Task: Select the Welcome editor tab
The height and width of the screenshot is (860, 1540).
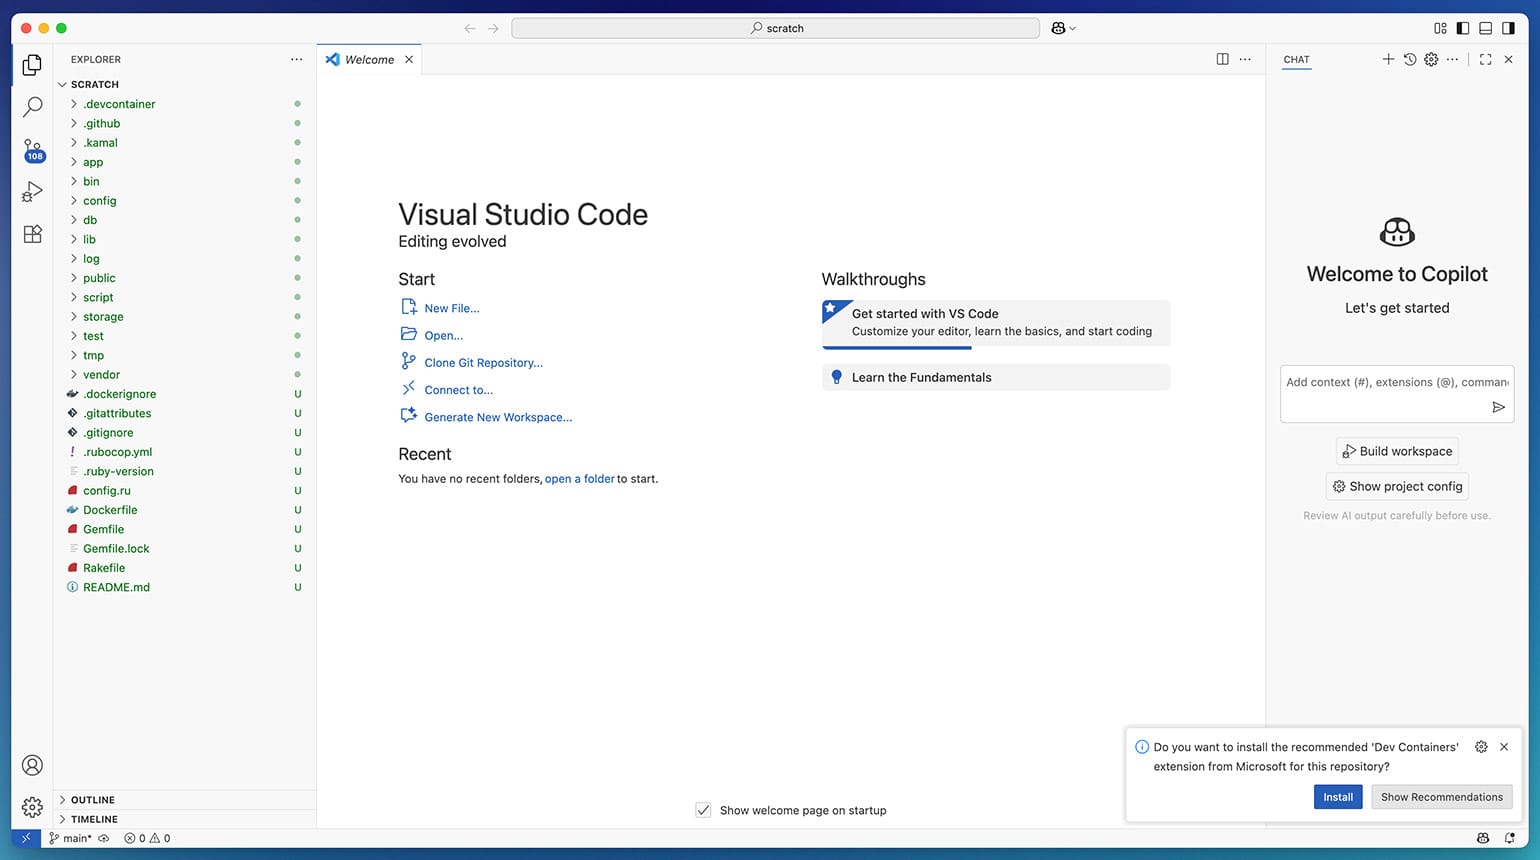Action: pyautogui.click(x=369, y=60)
